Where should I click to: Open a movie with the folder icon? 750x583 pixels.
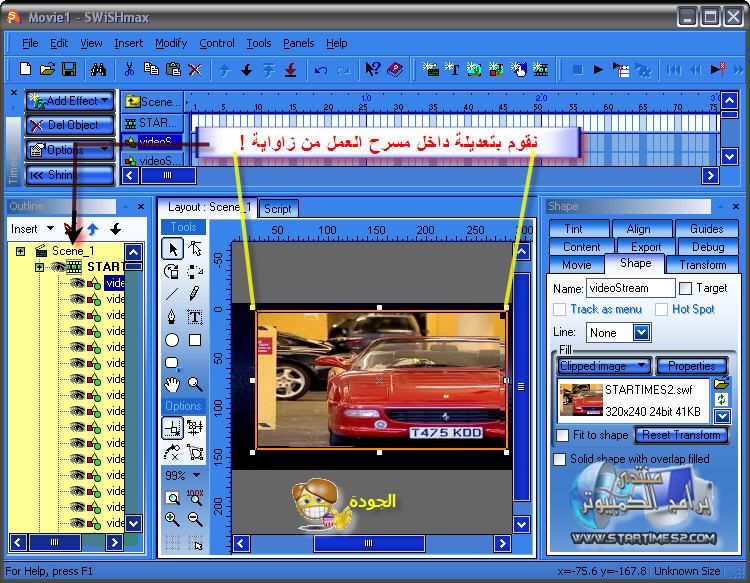[x=47, y=70]
